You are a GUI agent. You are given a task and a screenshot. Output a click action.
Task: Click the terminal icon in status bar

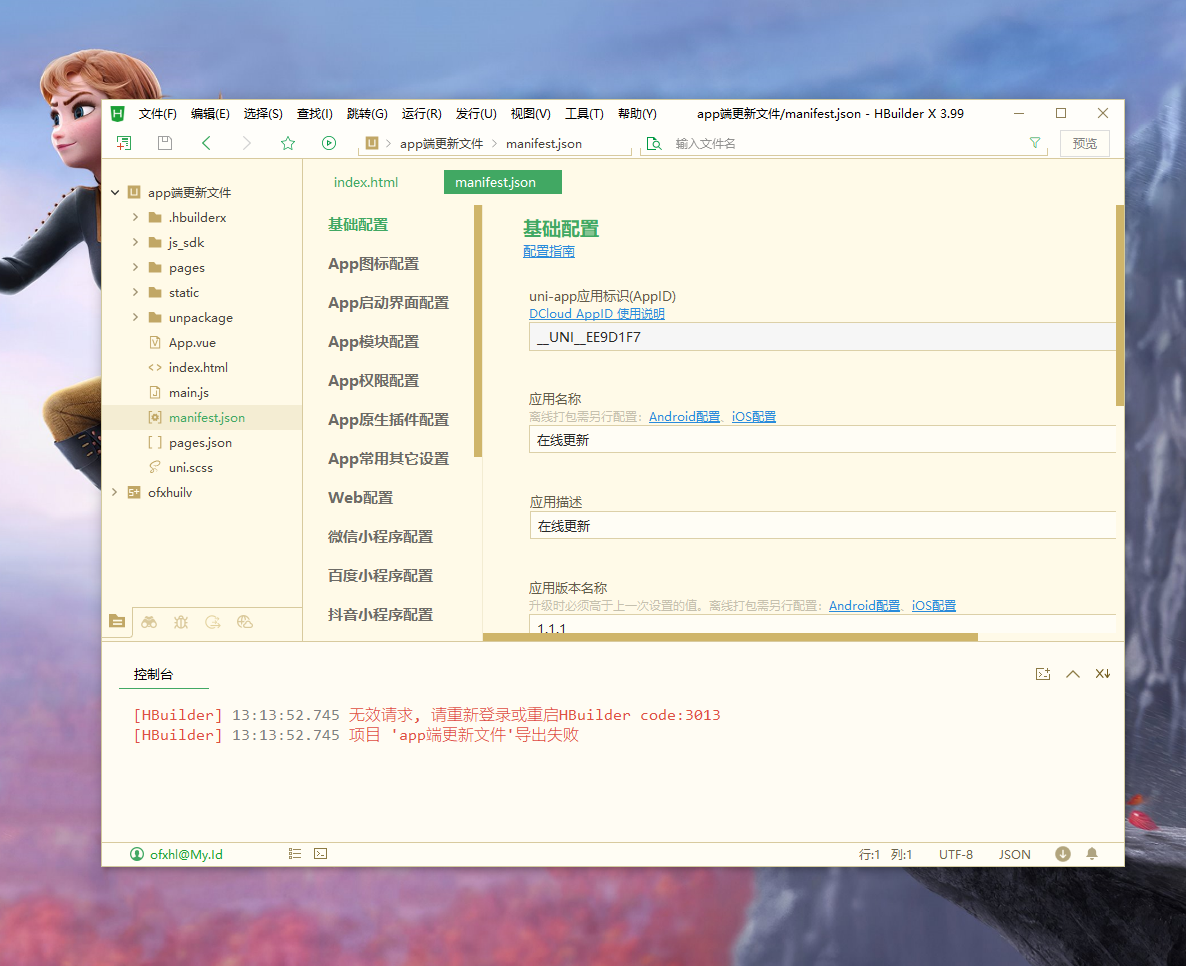pos(320,854)
